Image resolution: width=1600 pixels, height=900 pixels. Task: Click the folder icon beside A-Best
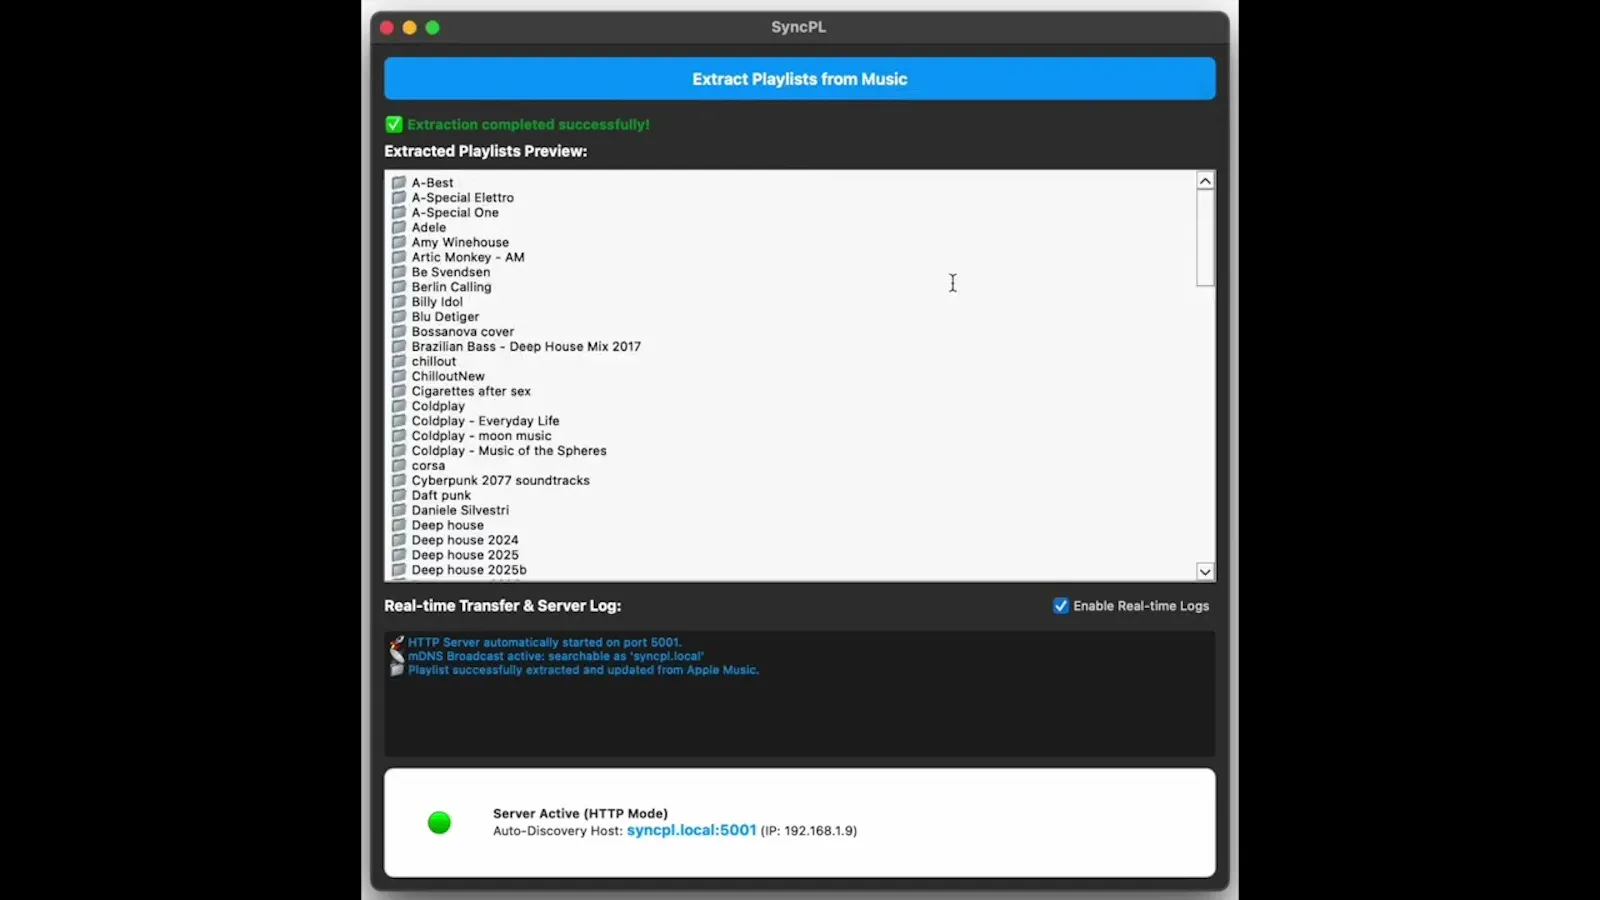click(399, 183)
